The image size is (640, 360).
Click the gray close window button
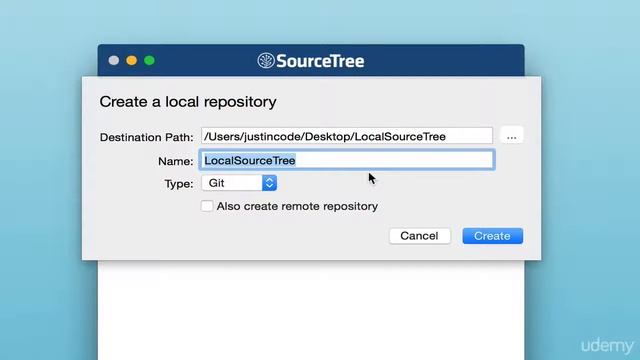114,60
